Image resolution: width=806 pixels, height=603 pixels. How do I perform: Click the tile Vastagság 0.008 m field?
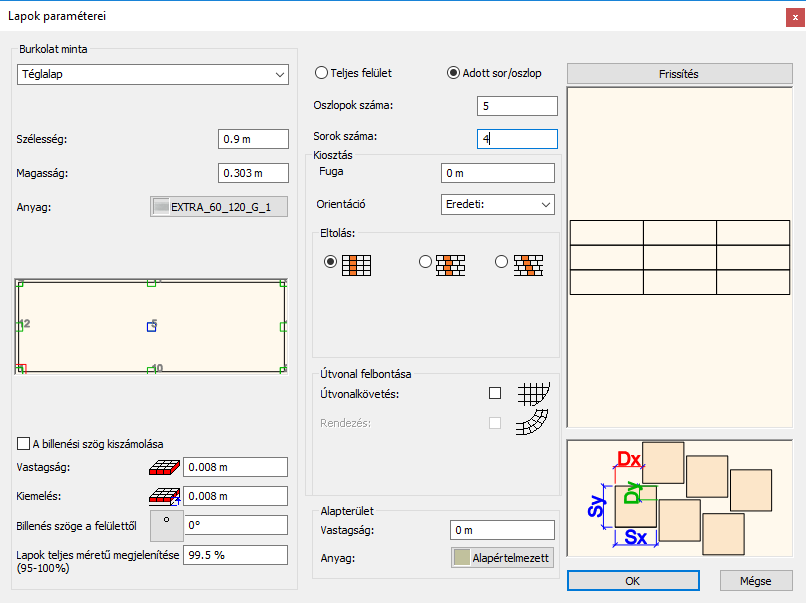pos(235,467)
